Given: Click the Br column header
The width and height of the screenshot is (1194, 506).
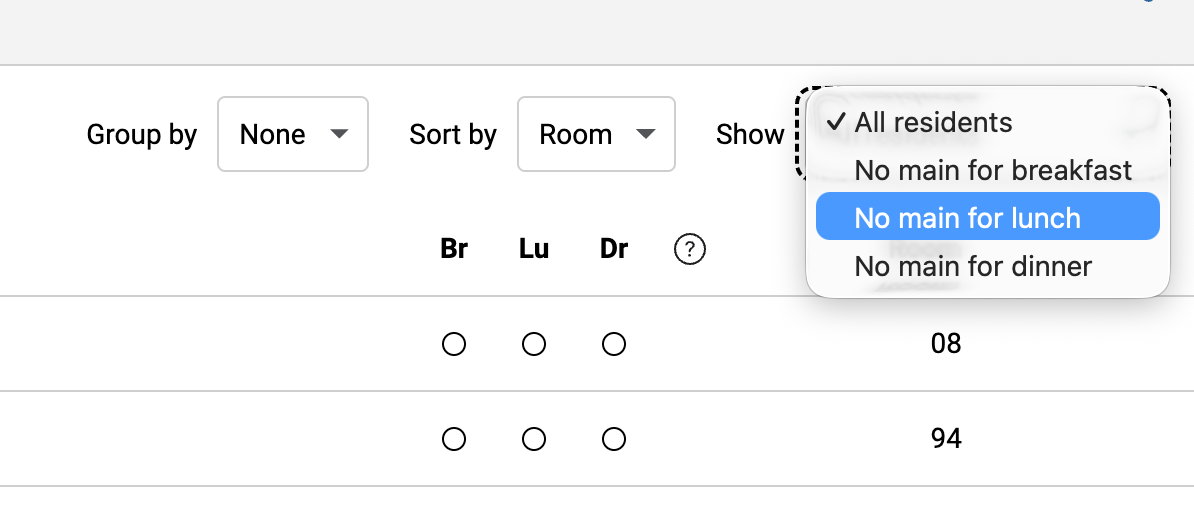Looking at the screenshot, I should click(x=454, y=249).
